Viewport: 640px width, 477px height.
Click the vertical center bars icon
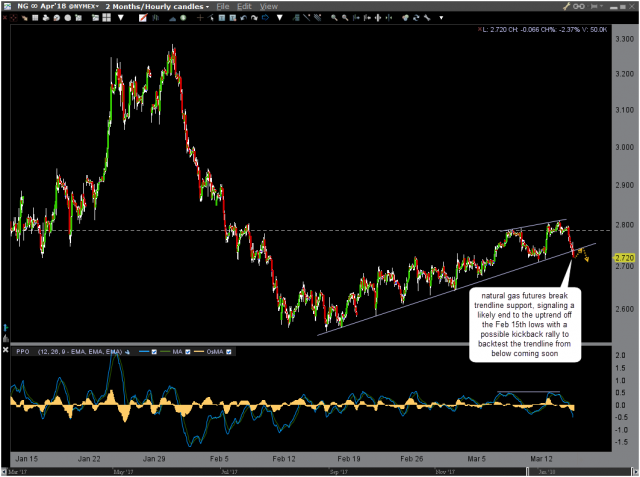(x=378, y=18)
